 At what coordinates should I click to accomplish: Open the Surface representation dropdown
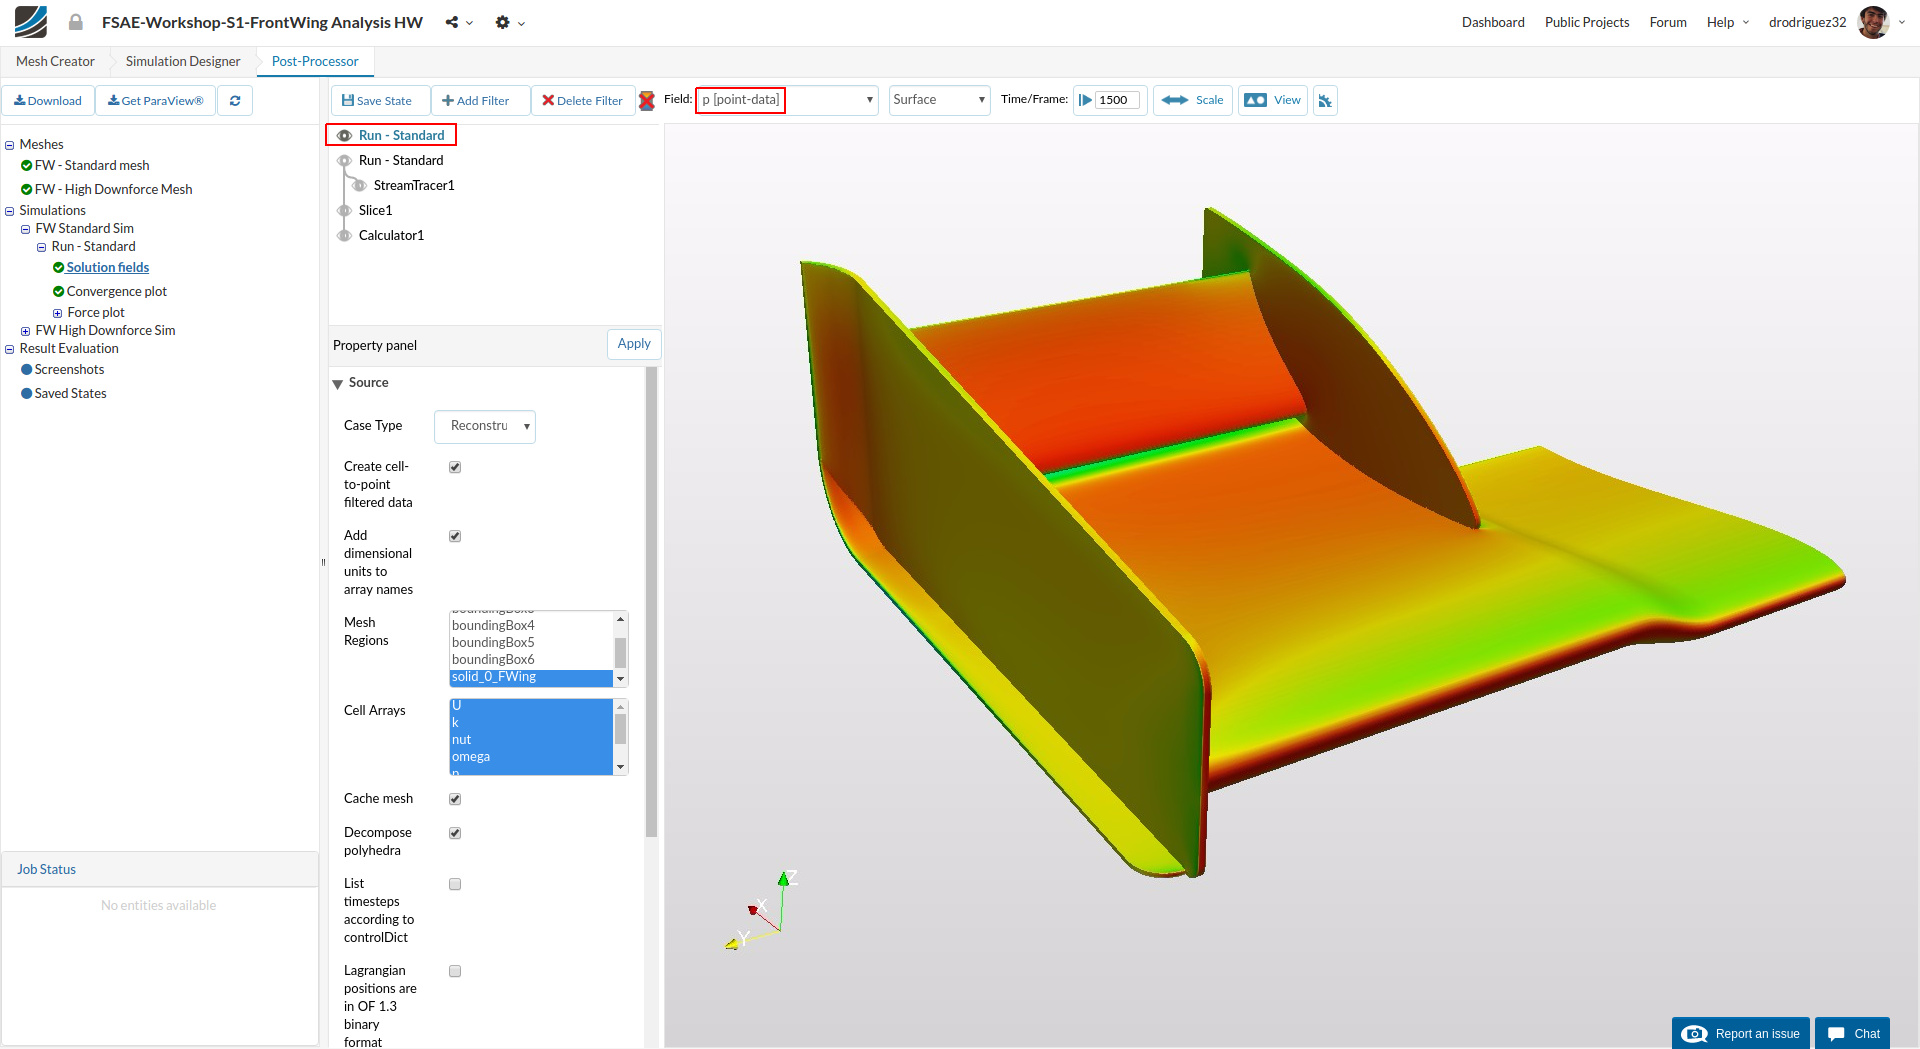939,100
